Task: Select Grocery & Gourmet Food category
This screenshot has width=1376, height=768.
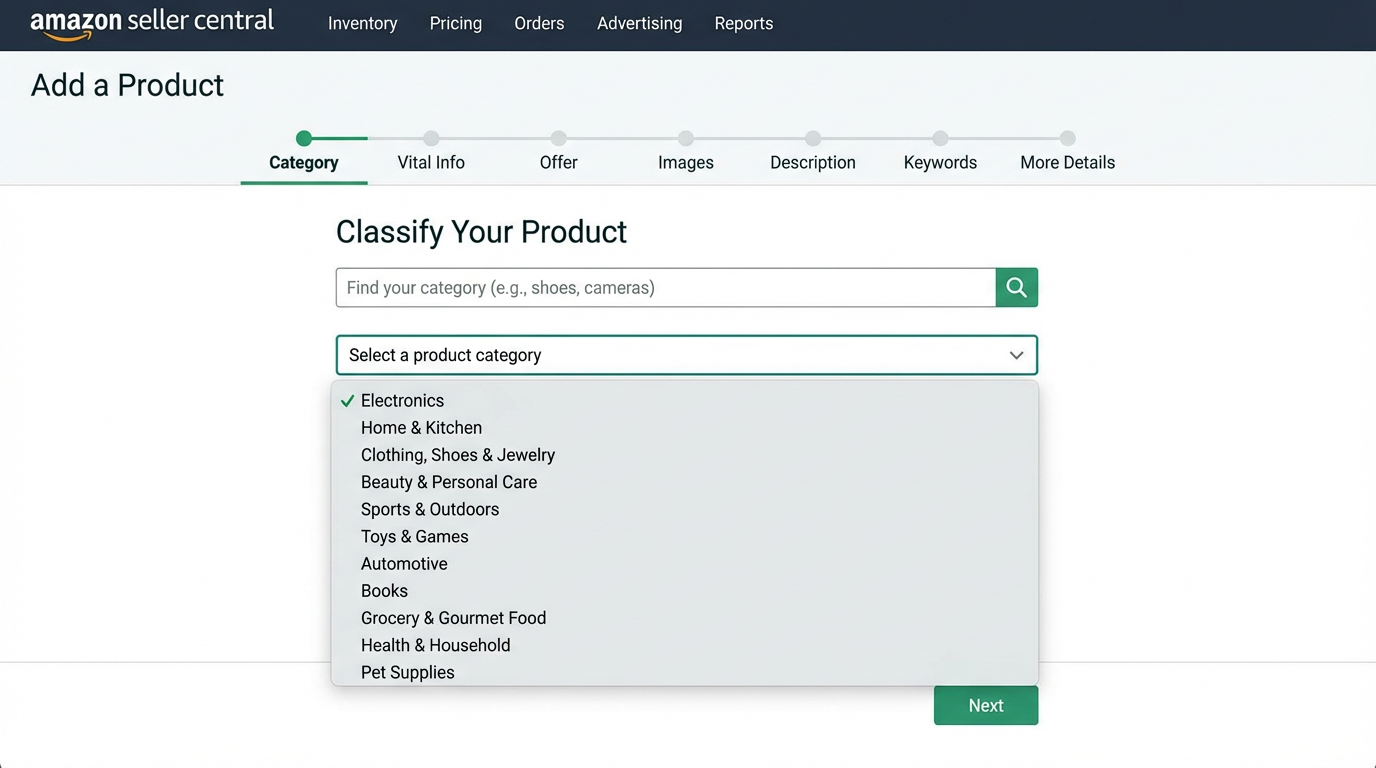Action: [x=453, y=617]
